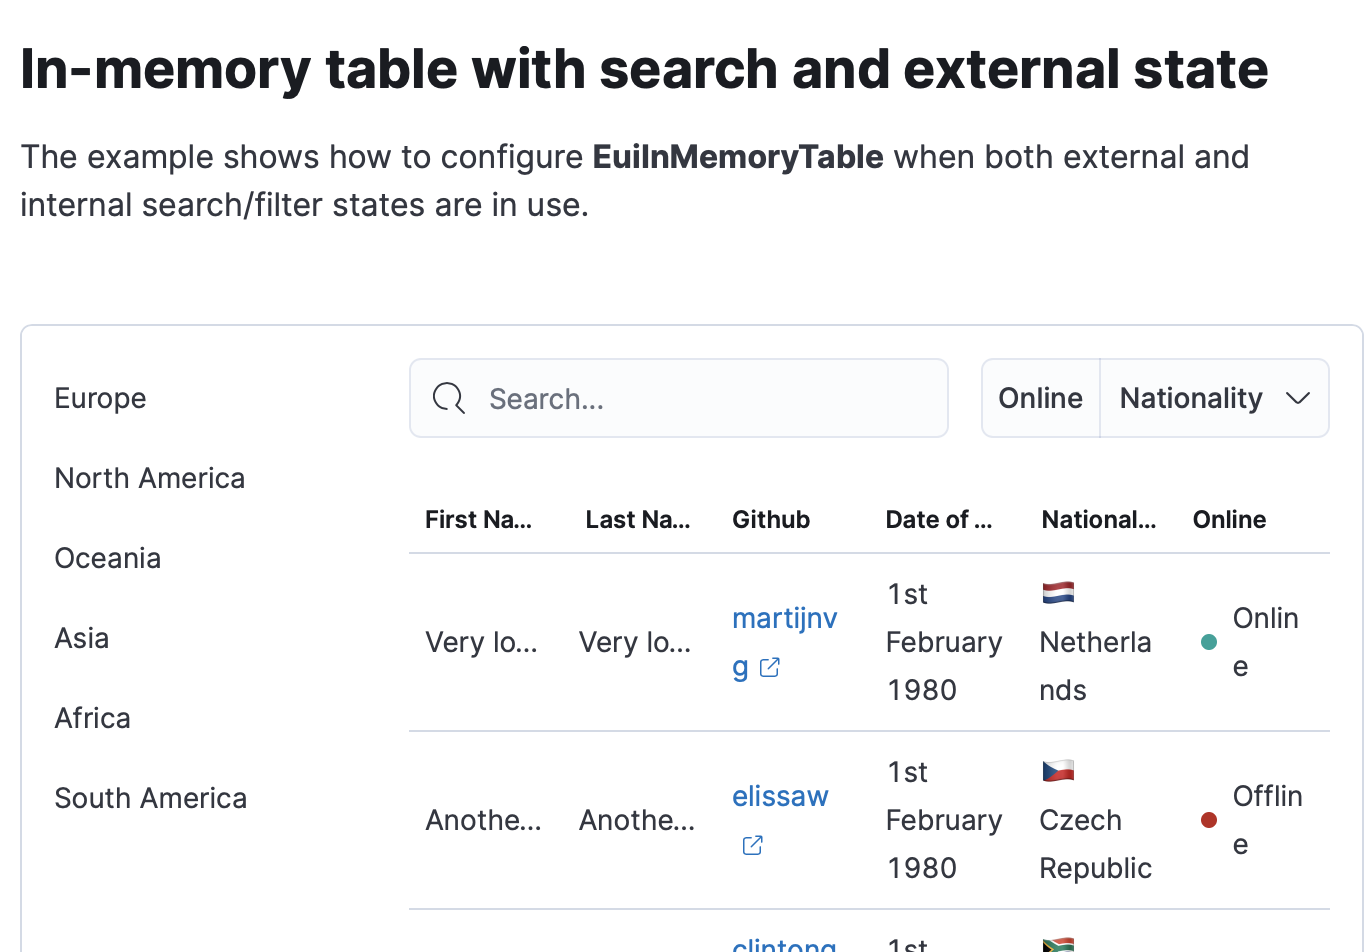The image size is (1368, 952).
Task: Click the Czech Republic flag icon
Action: (x=1058, y=771)
